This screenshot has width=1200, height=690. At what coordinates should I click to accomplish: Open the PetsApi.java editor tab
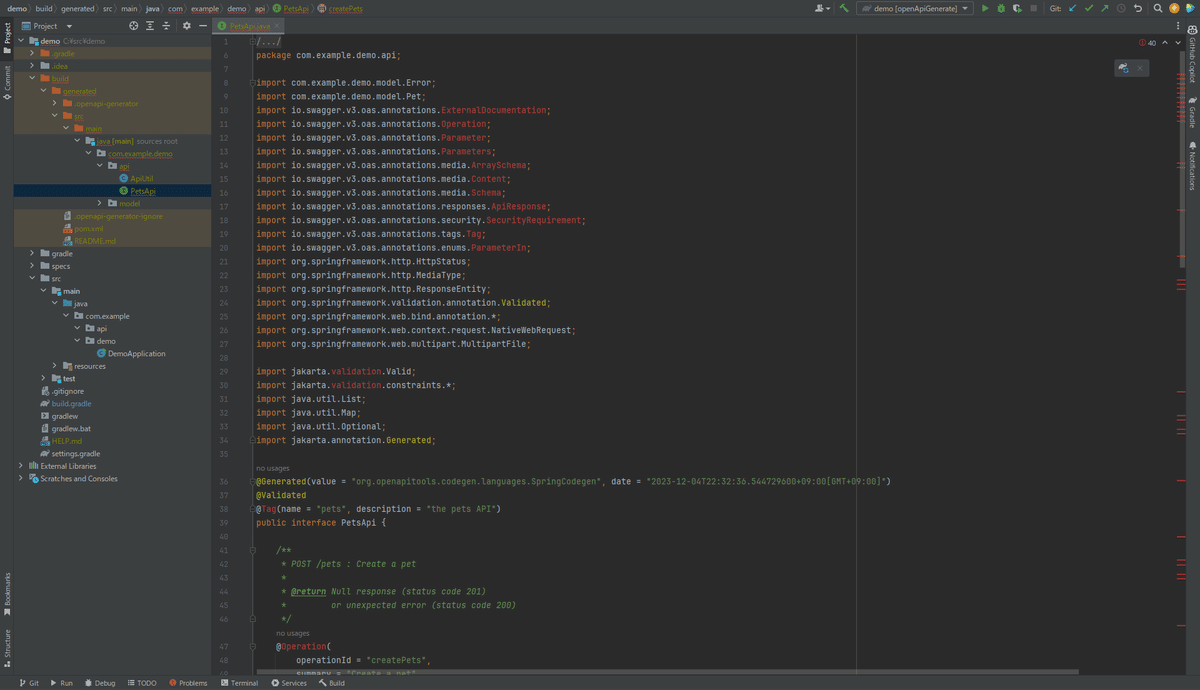point(250,27)
